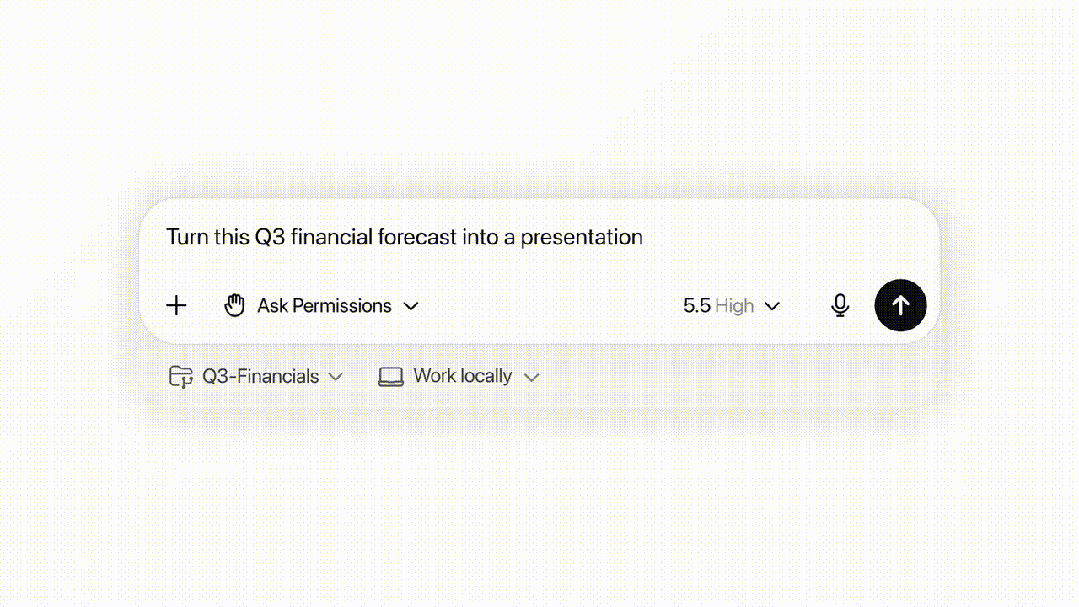
Task: Tap the send arrow inside the dark circle
Action: click(x=900, y=305)
